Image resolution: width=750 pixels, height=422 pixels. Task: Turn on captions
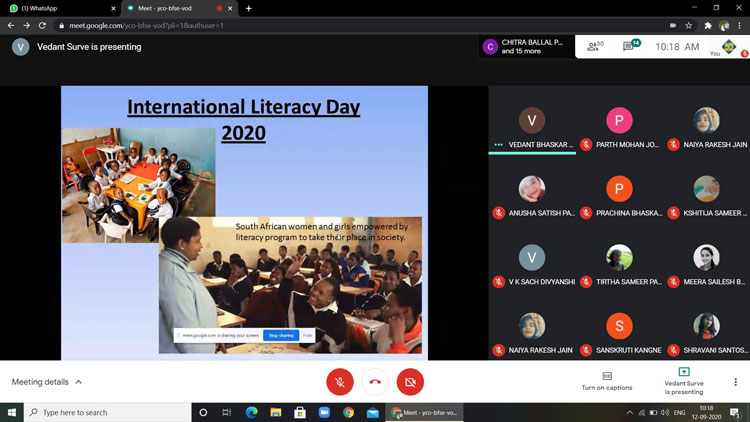click(x=606, y=381)
